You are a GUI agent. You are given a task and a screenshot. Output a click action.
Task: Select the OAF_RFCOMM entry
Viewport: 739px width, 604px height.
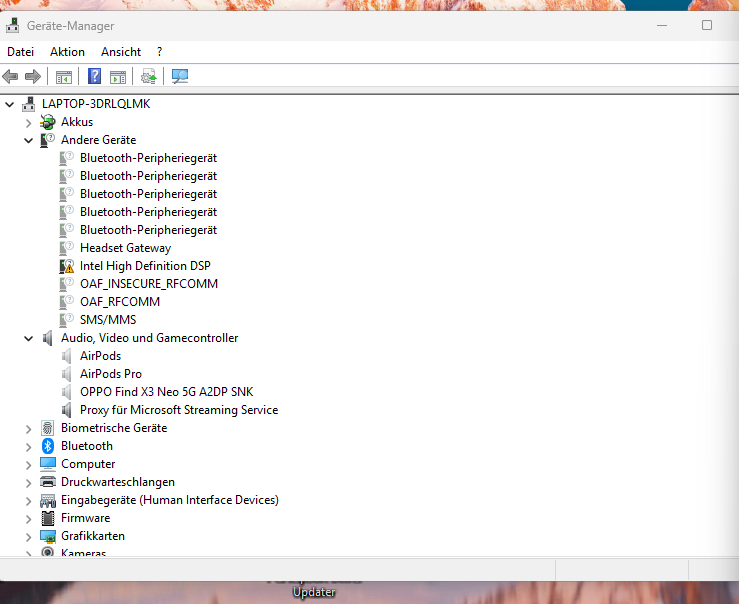tap(120, 302)
